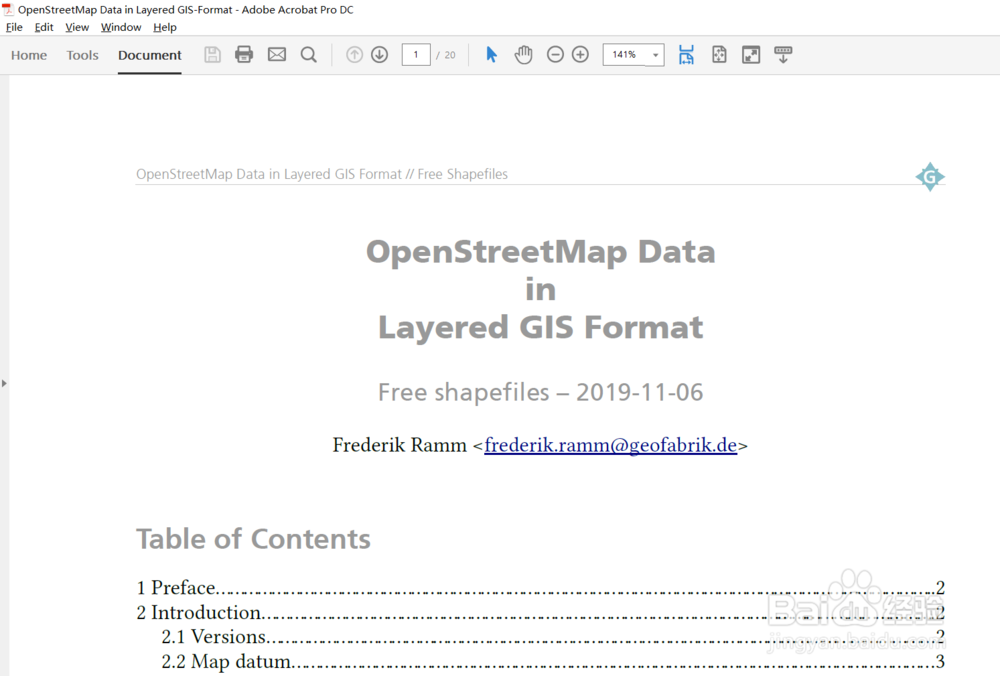Activate the Hand pan tool
Viewport: 1000px width, 676px height.
click(524, 55)
